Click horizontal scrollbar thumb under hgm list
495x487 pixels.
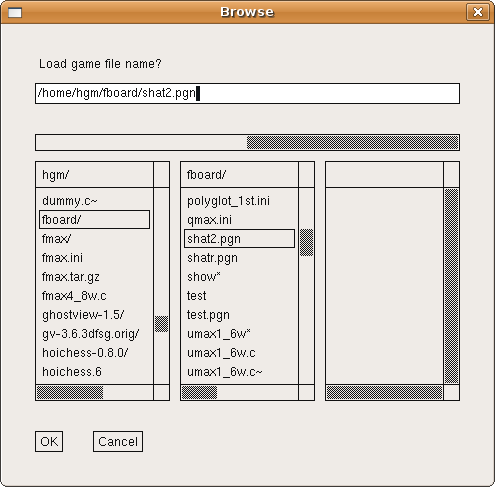tap(70, 392)
